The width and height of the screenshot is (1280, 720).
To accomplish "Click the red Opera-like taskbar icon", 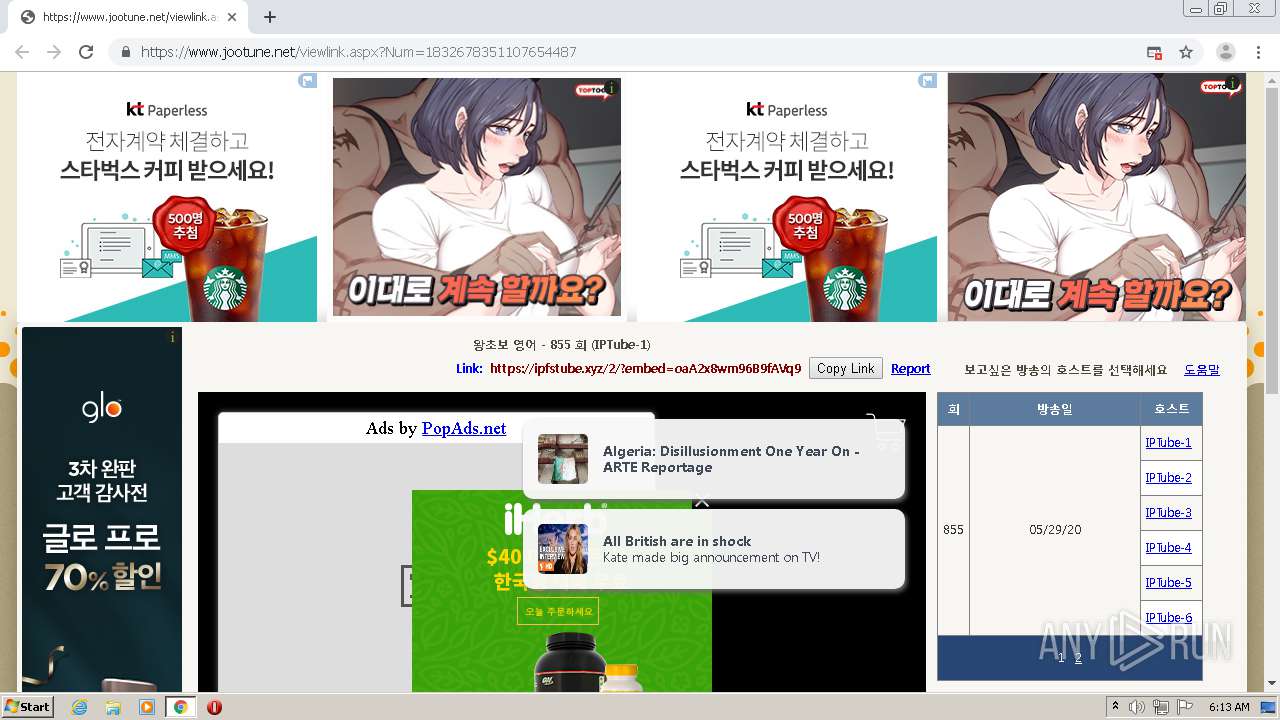I will point(214,707).
